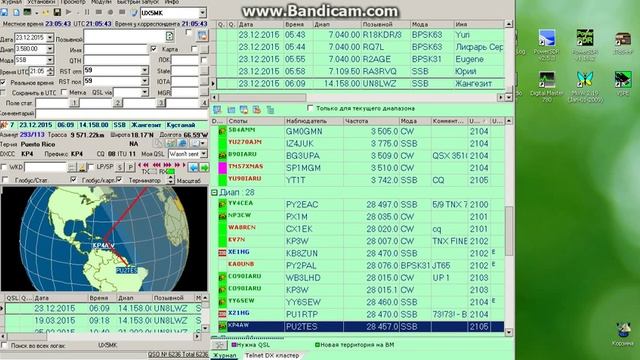This screenshot has width=640, height=360.
Task: Open the QSL via dropdown
Action: coord(144,92)
